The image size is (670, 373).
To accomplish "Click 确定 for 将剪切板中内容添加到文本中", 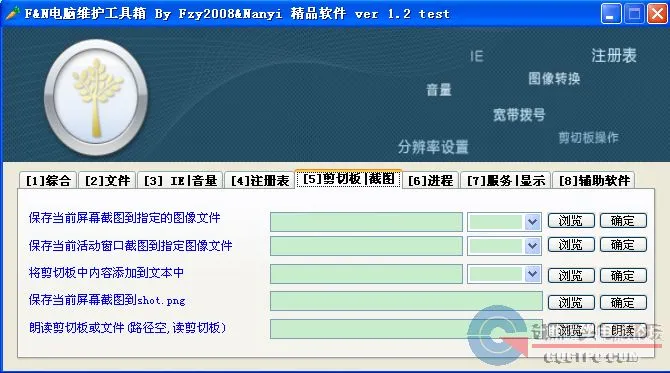I will click(x=623, y=275).
